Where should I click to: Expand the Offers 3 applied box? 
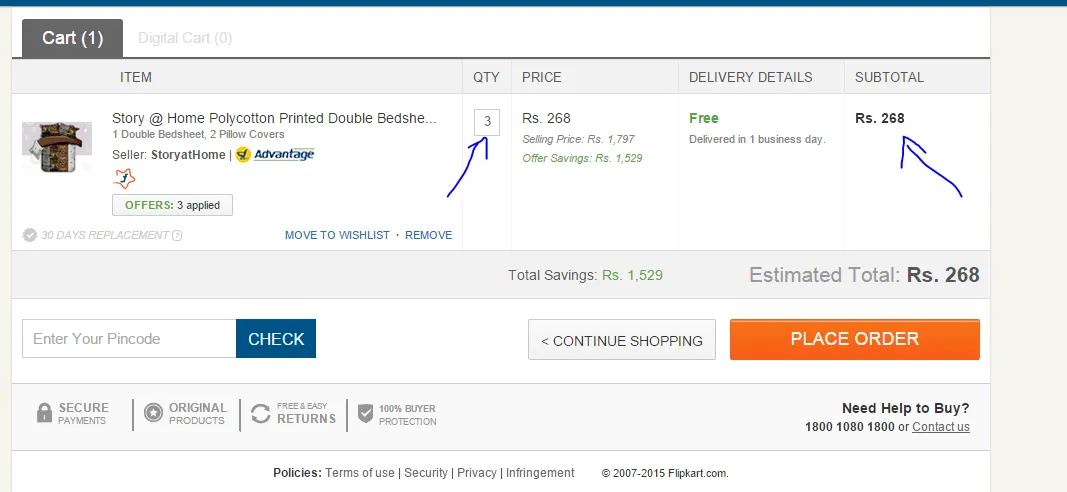pos(172,205)
